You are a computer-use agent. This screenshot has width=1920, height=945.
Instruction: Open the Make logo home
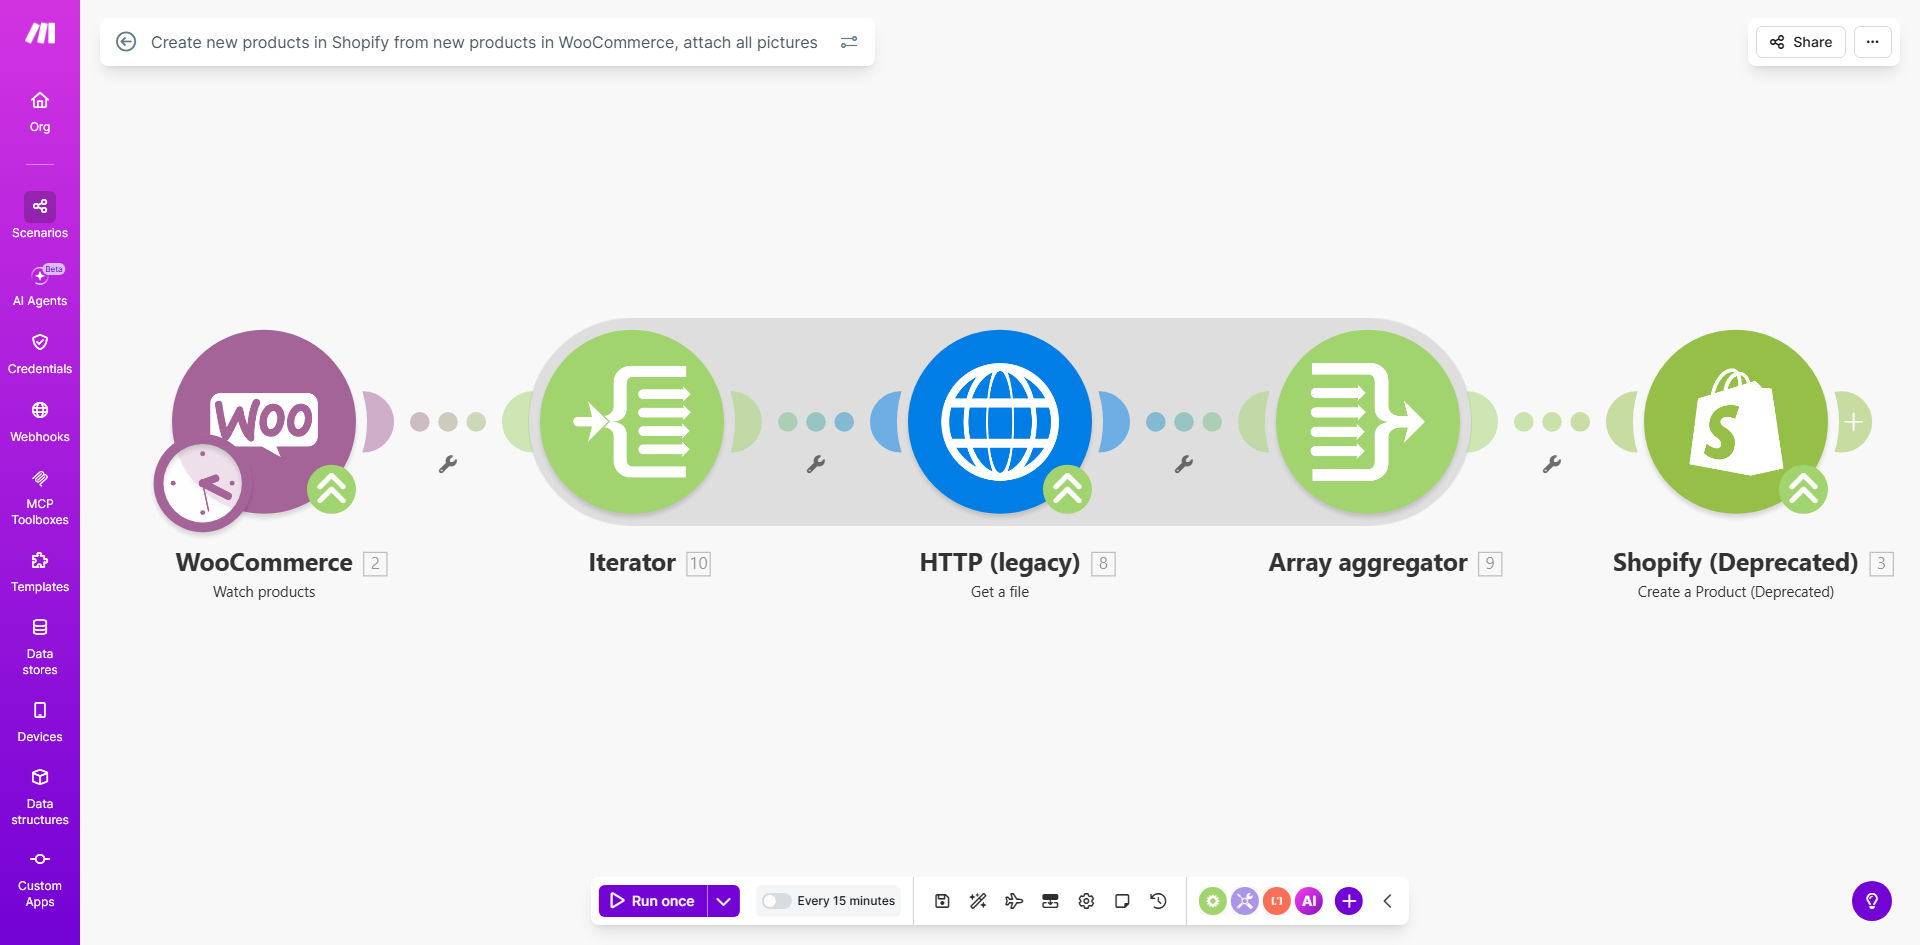[40, 33]
